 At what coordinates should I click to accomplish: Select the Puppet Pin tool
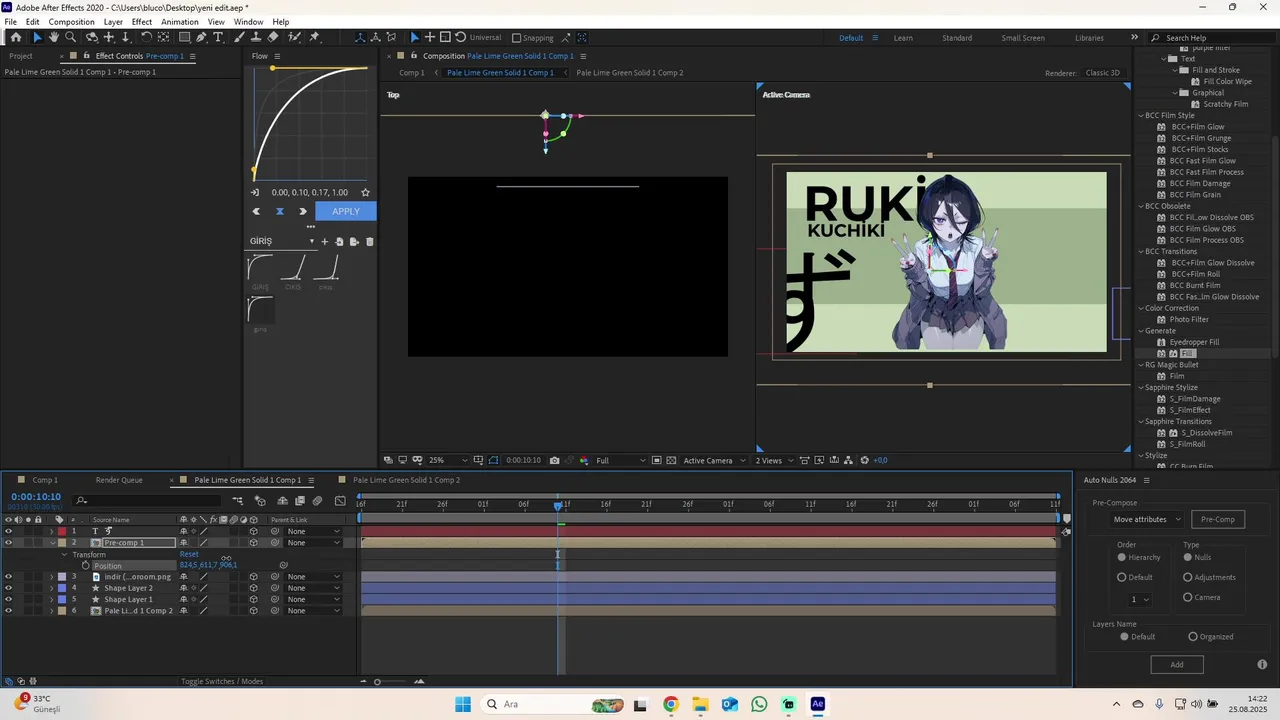(314, 37)
